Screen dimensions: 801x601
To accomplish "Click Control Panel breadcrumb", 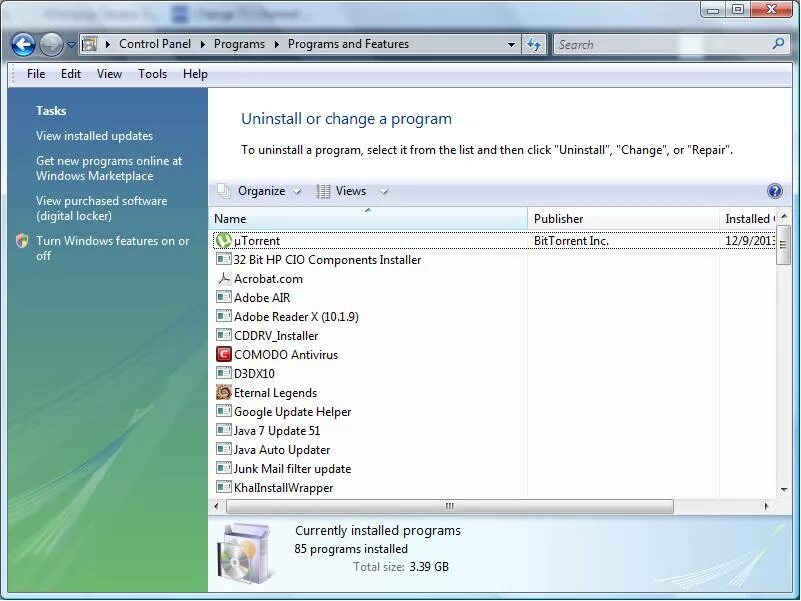I will tap(155, 44).
